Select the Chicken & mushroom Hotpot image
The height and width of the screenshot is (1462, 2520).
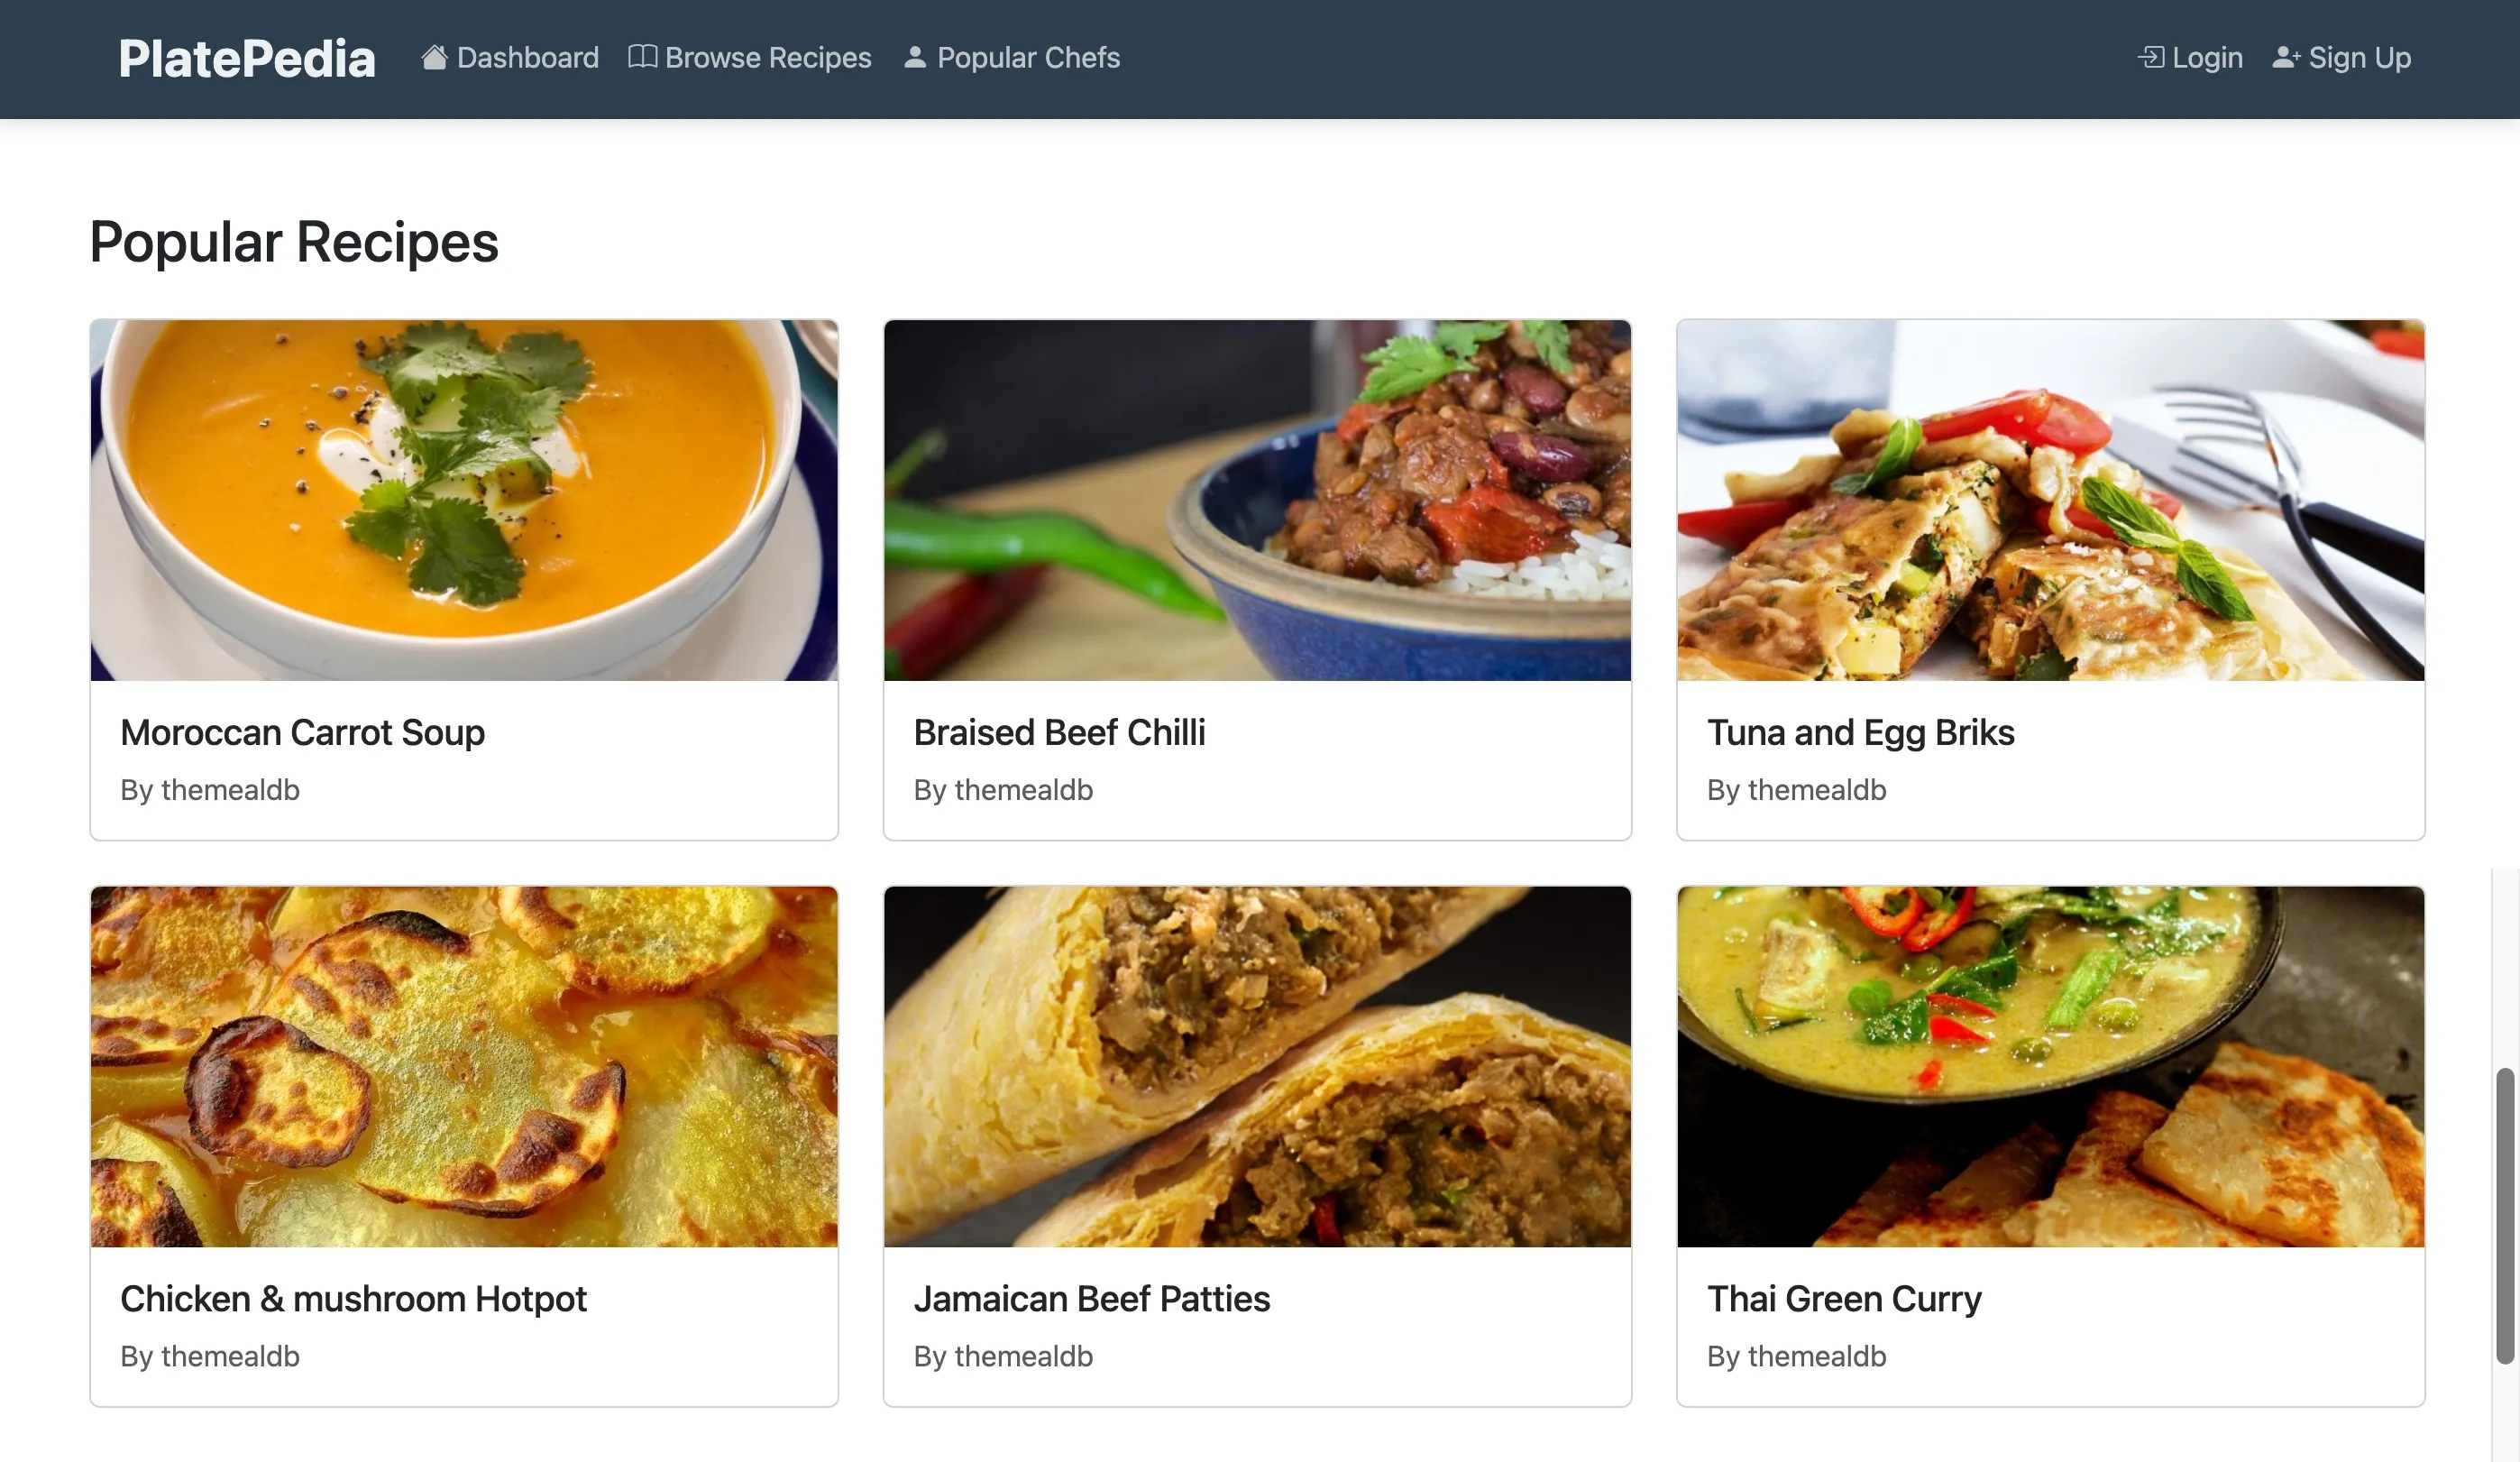pyautogui.click(x=464, y=1066)
